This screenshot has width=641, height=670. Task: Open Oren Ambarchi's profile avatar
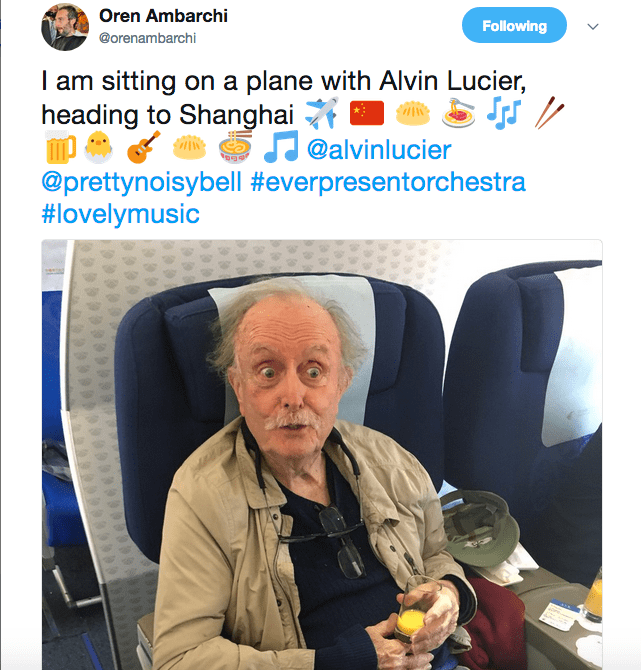[x=65, y=26]
